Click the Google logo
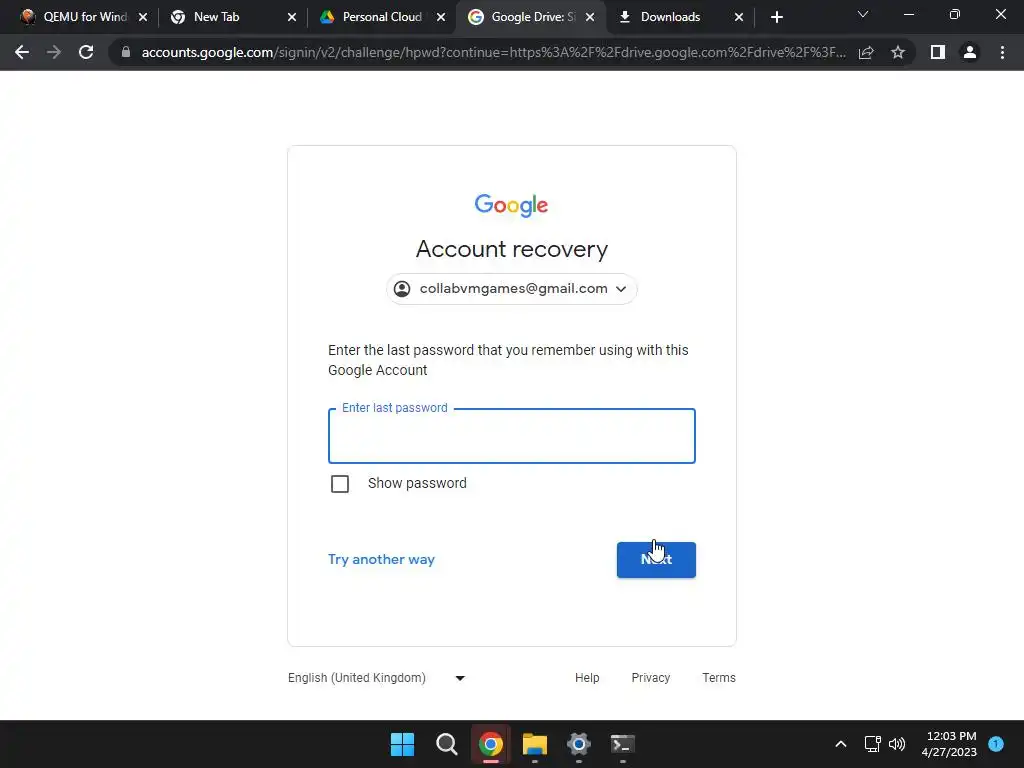This screenshot has height=768, width=1024. click(x=511, y=205)
